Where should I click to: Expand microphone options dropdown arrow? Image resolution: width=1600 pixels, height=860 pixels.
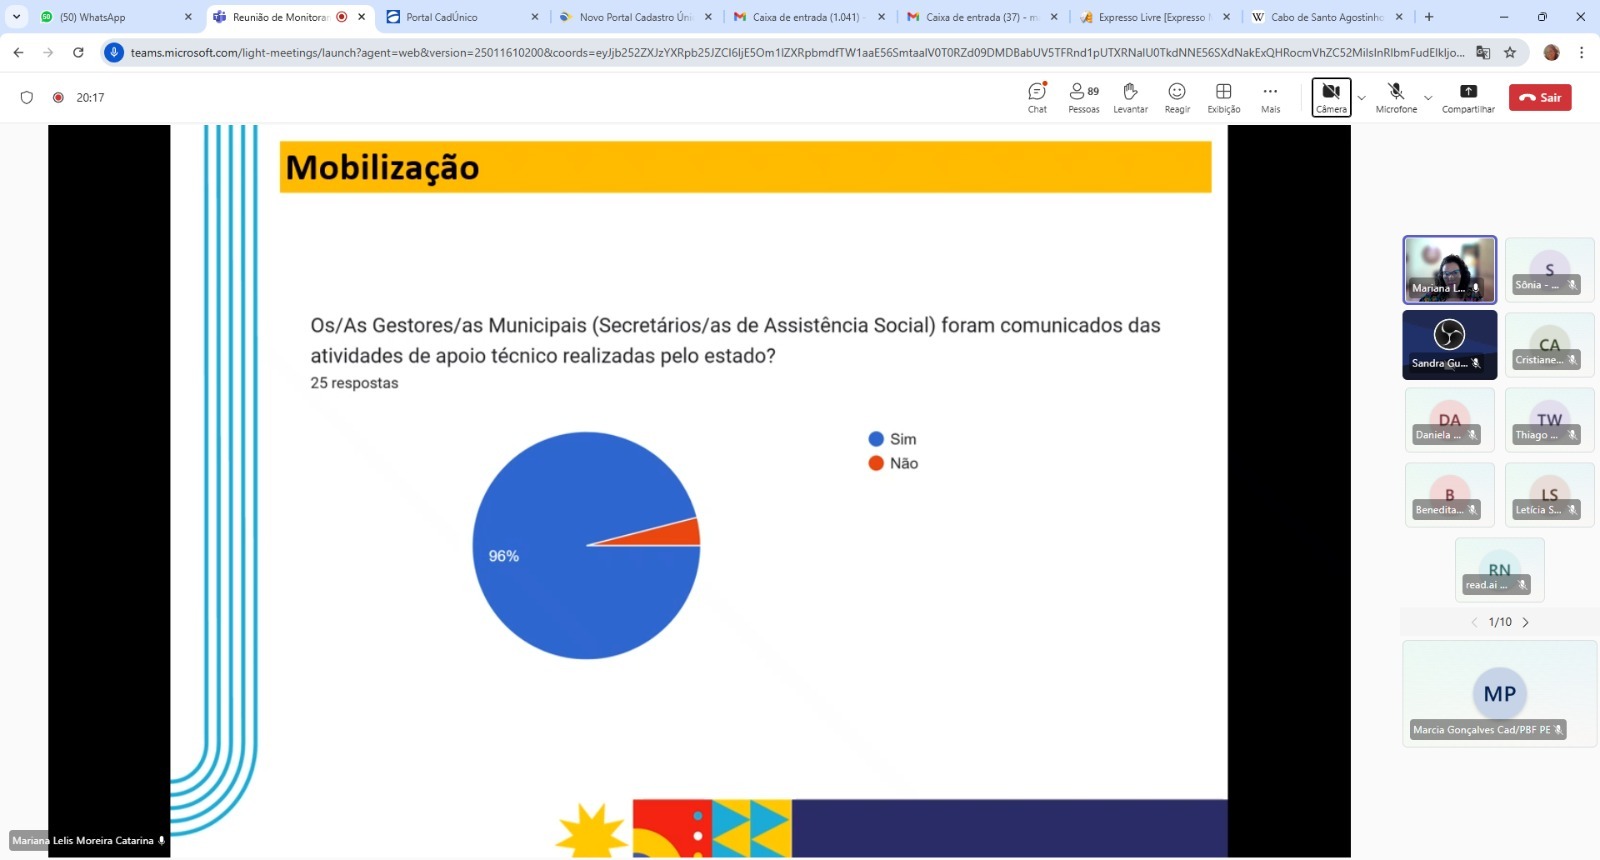click(1428, 98)
